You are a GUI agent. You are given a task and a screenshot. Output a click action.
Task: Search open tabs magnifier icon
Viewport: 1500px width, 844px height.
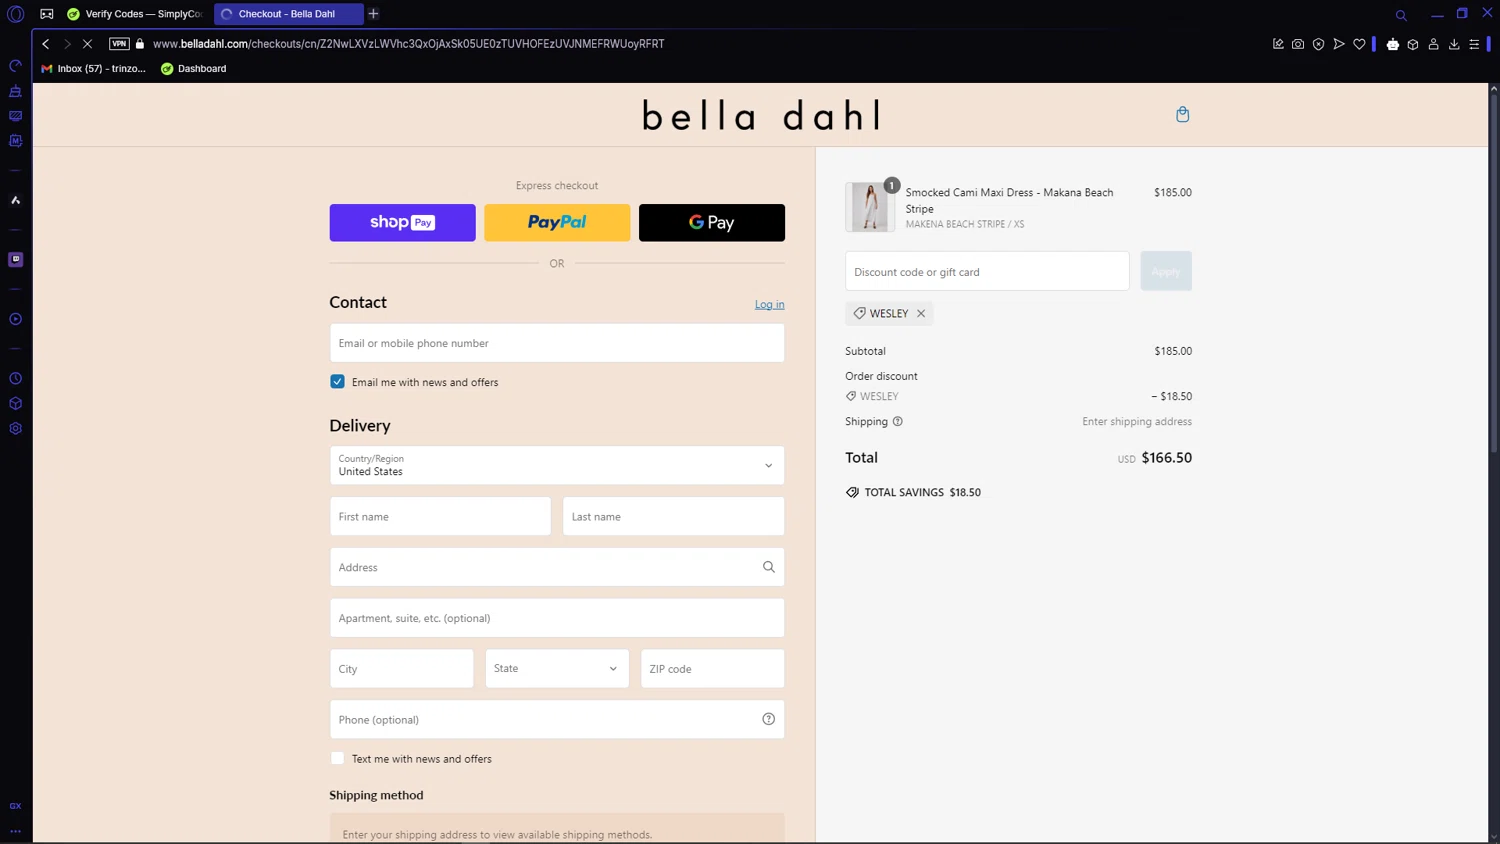[x=1401, y=15]
